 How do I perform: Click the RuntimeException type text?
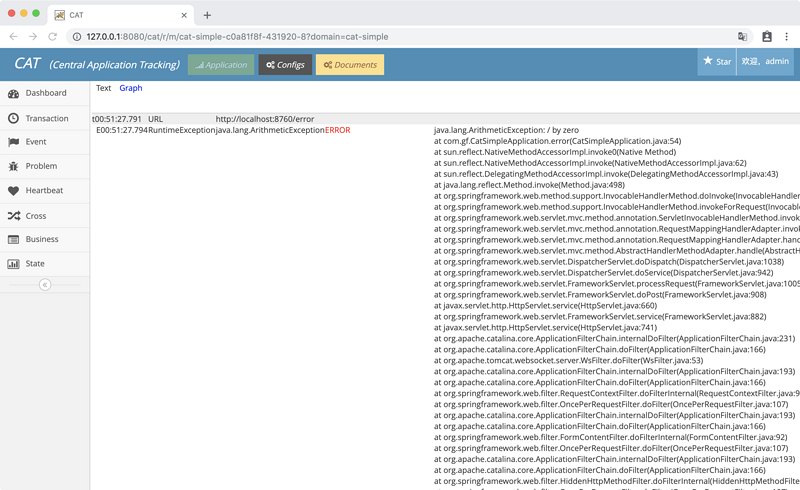182,130
